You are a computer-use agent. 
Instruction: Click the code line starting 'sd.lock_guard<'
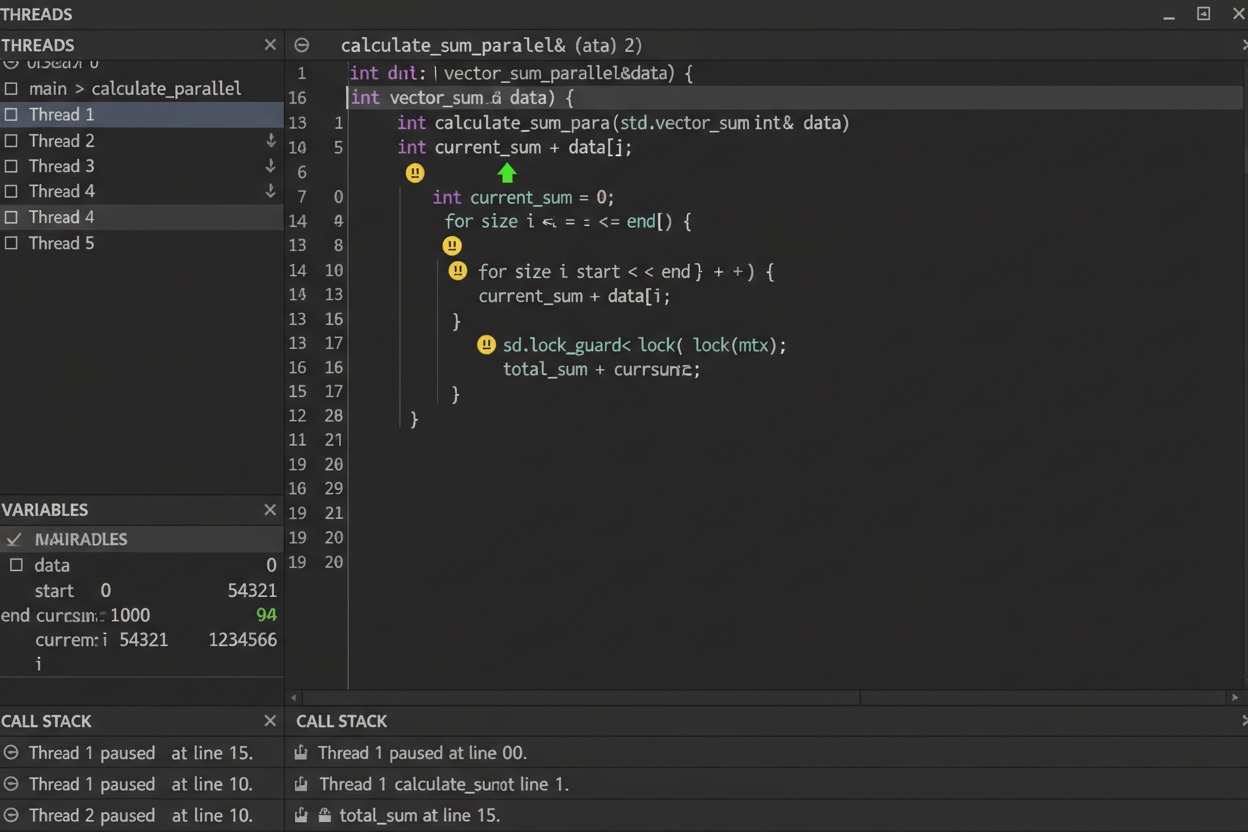click(x=644, y=345)
